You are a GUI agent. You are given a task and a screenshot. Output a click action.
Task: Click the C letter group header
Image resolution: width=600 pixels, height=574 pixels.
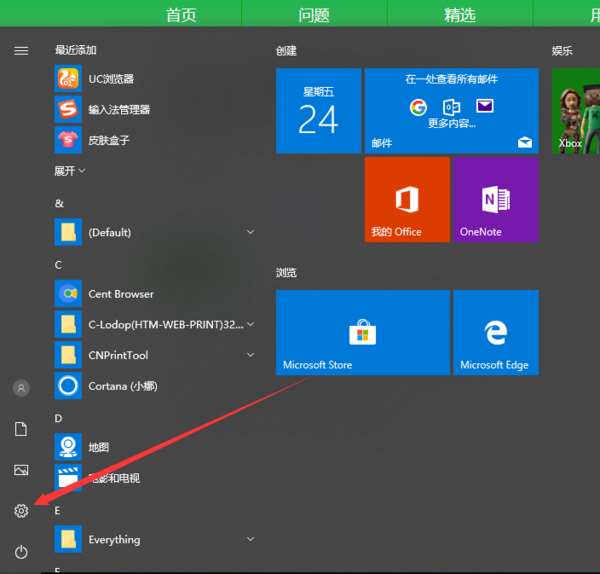tap(58, 265)
